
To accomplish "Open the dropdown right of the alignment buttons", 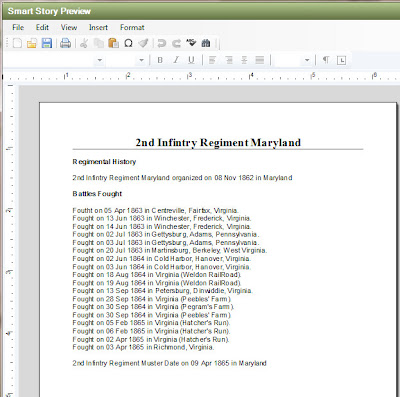I will coord(307,60).
